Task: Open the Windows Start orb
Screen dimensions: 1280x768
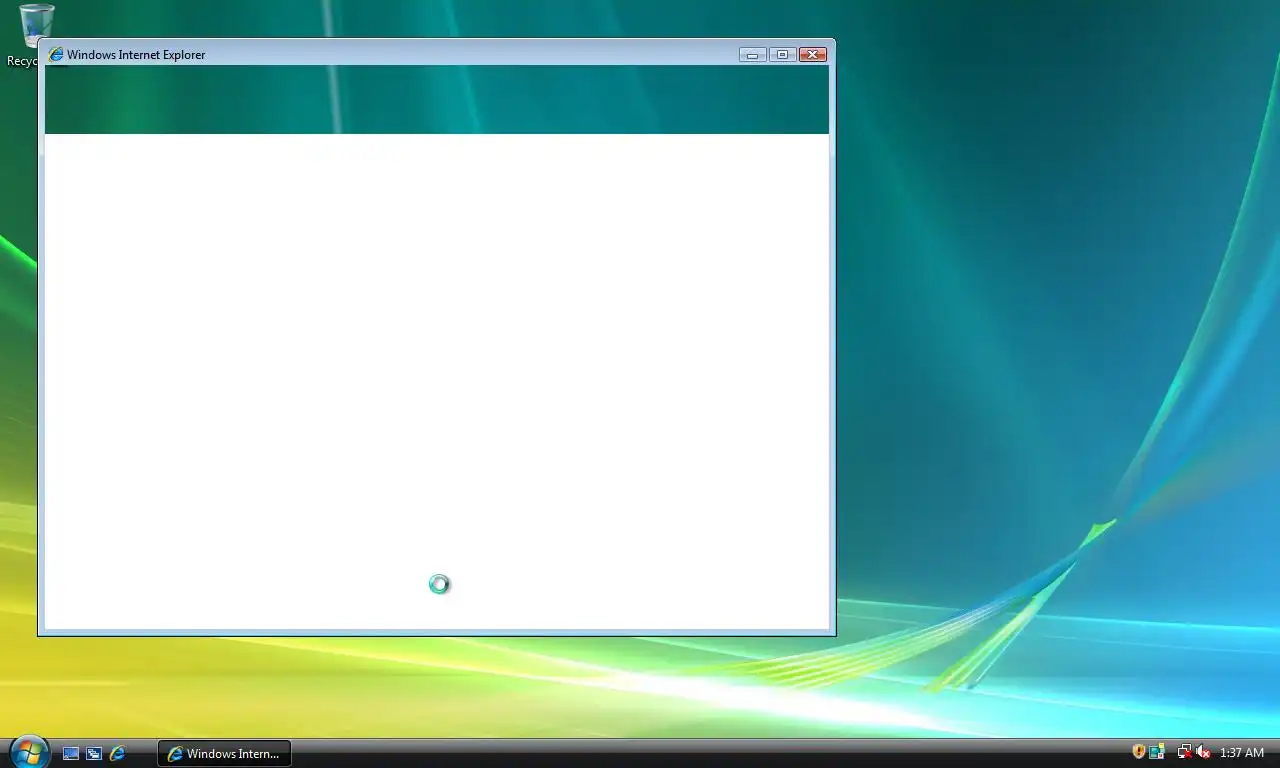Action: pyautogui.click(x=29, y=752)
